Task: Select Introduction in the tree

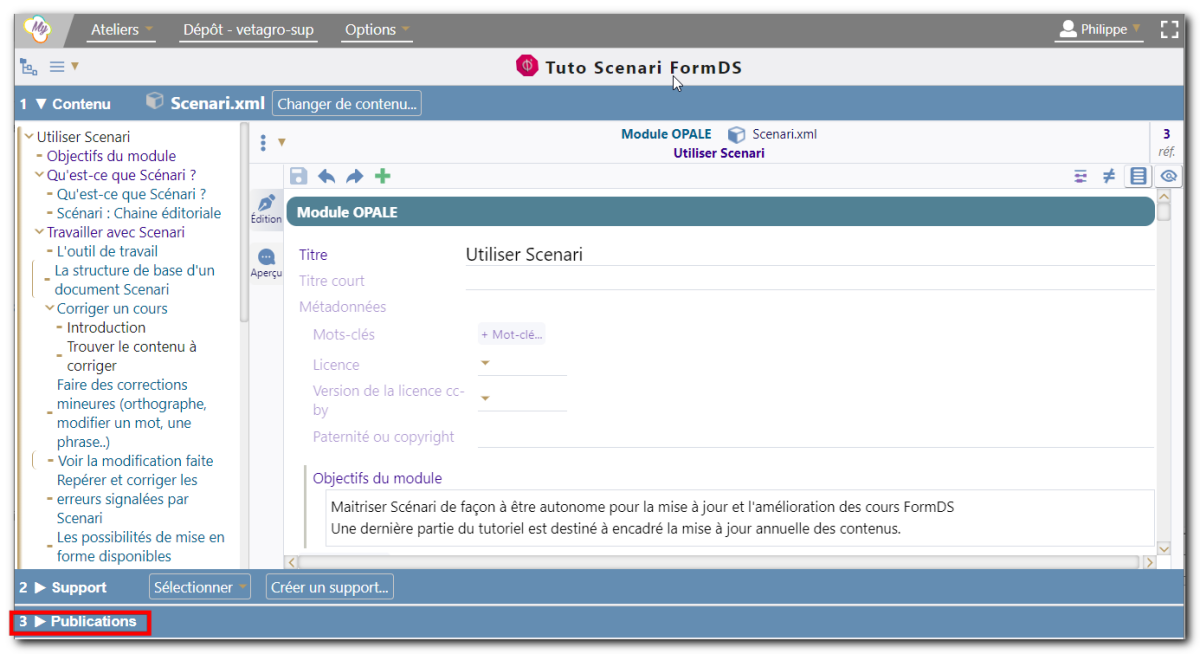Action: (x=106, y=327)
